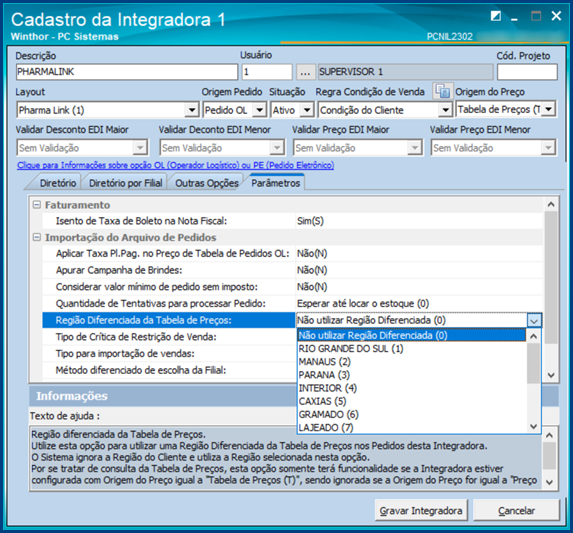
Task: Choose the MANAUS (2) region option
Action: point(325,362)
